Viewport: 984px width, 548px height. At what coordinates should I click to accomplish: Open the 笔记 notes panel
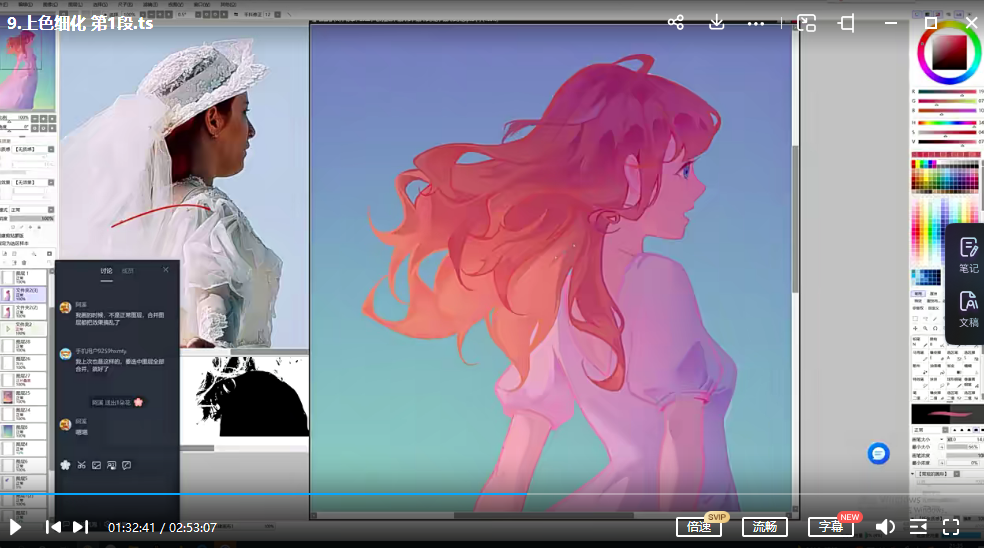pyautogui.click(x=968, y=254)
